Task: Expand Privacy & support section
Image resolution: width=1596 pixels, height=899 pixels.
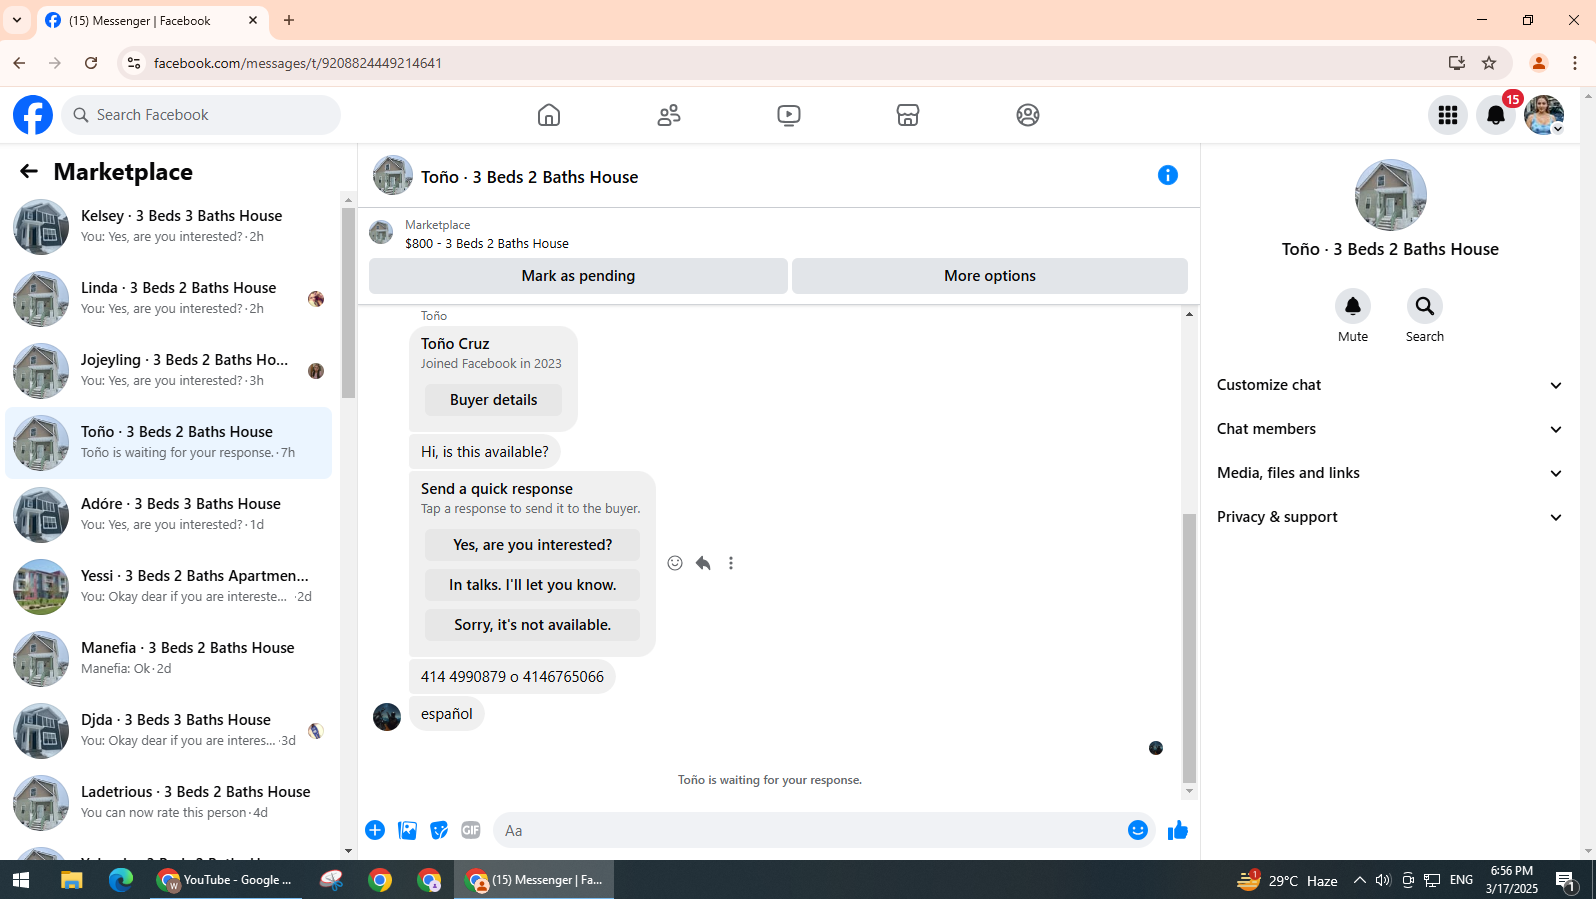Action: tap(1390, 517)
